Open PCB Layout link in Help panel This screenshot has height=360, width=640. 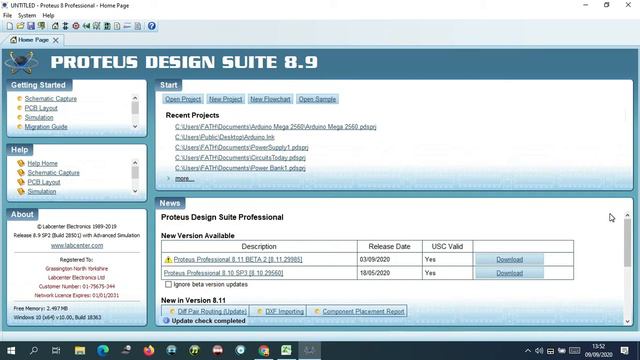[44, 182]
